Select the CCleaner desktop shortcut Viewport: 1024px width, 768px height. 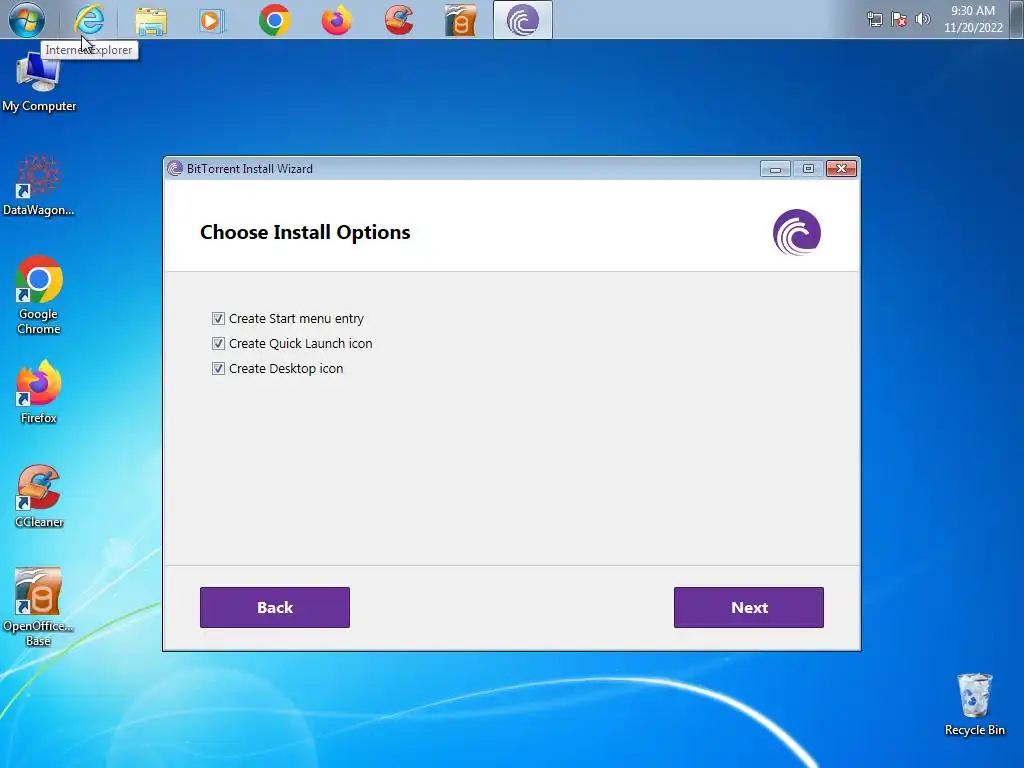click(39, 496)
